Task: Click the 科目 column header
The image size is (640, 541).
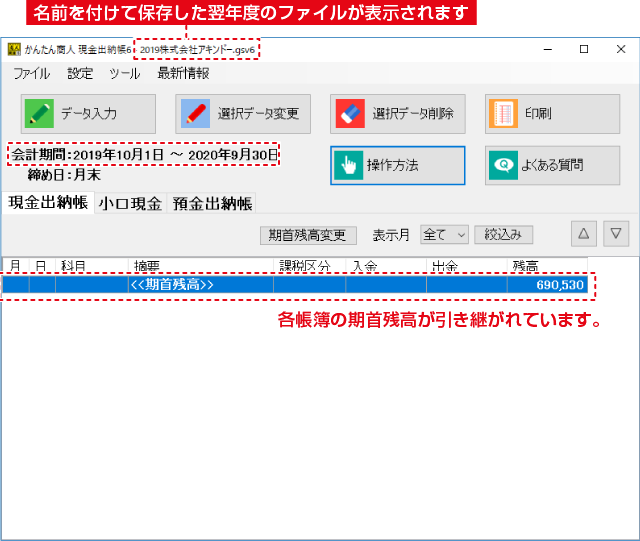Action: tap(92, 266)
